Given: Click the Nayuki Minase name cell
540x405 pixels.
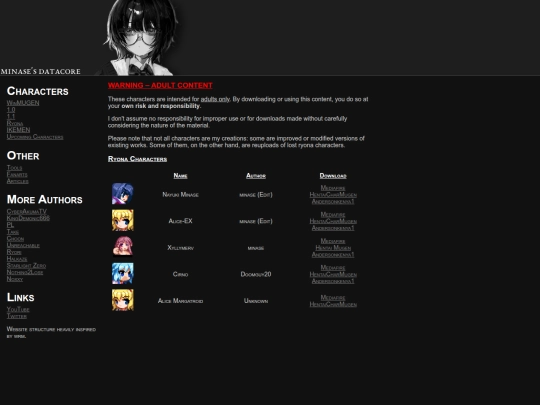Looking at the screenshot, I should 180,195.
